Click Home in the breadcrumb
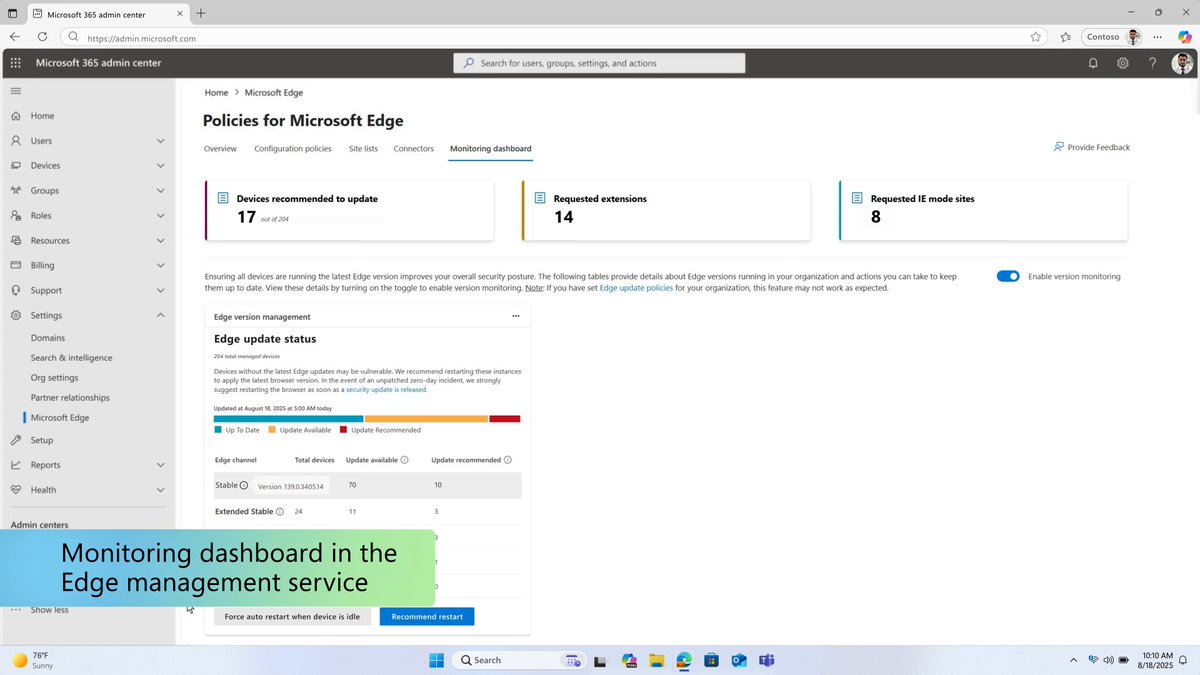Image resolution: width=1200 pixels, height=675 pixels. coord(216,92)
